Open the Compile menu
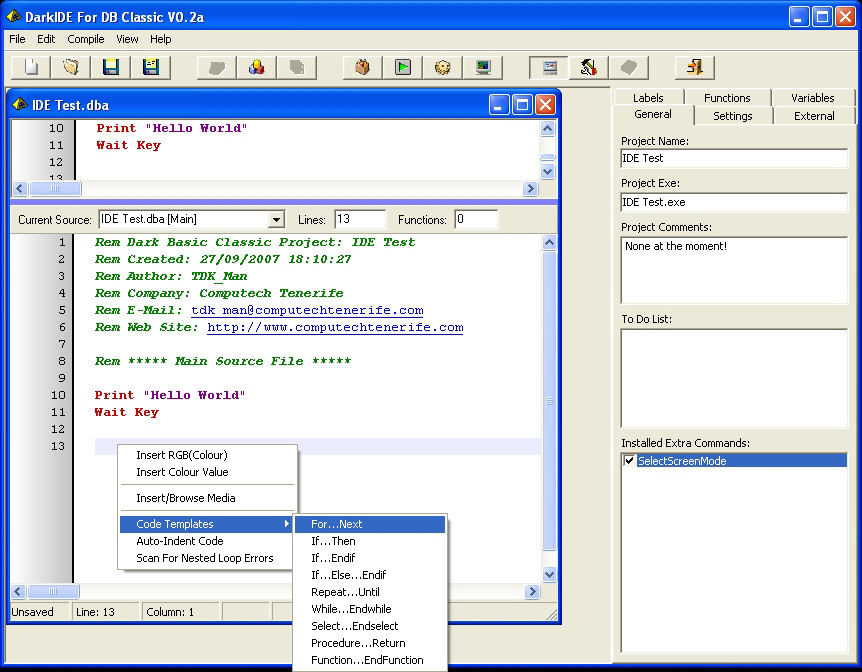Image resolution: width=862 pixels, height=672 pixels. tap(86, 39)
